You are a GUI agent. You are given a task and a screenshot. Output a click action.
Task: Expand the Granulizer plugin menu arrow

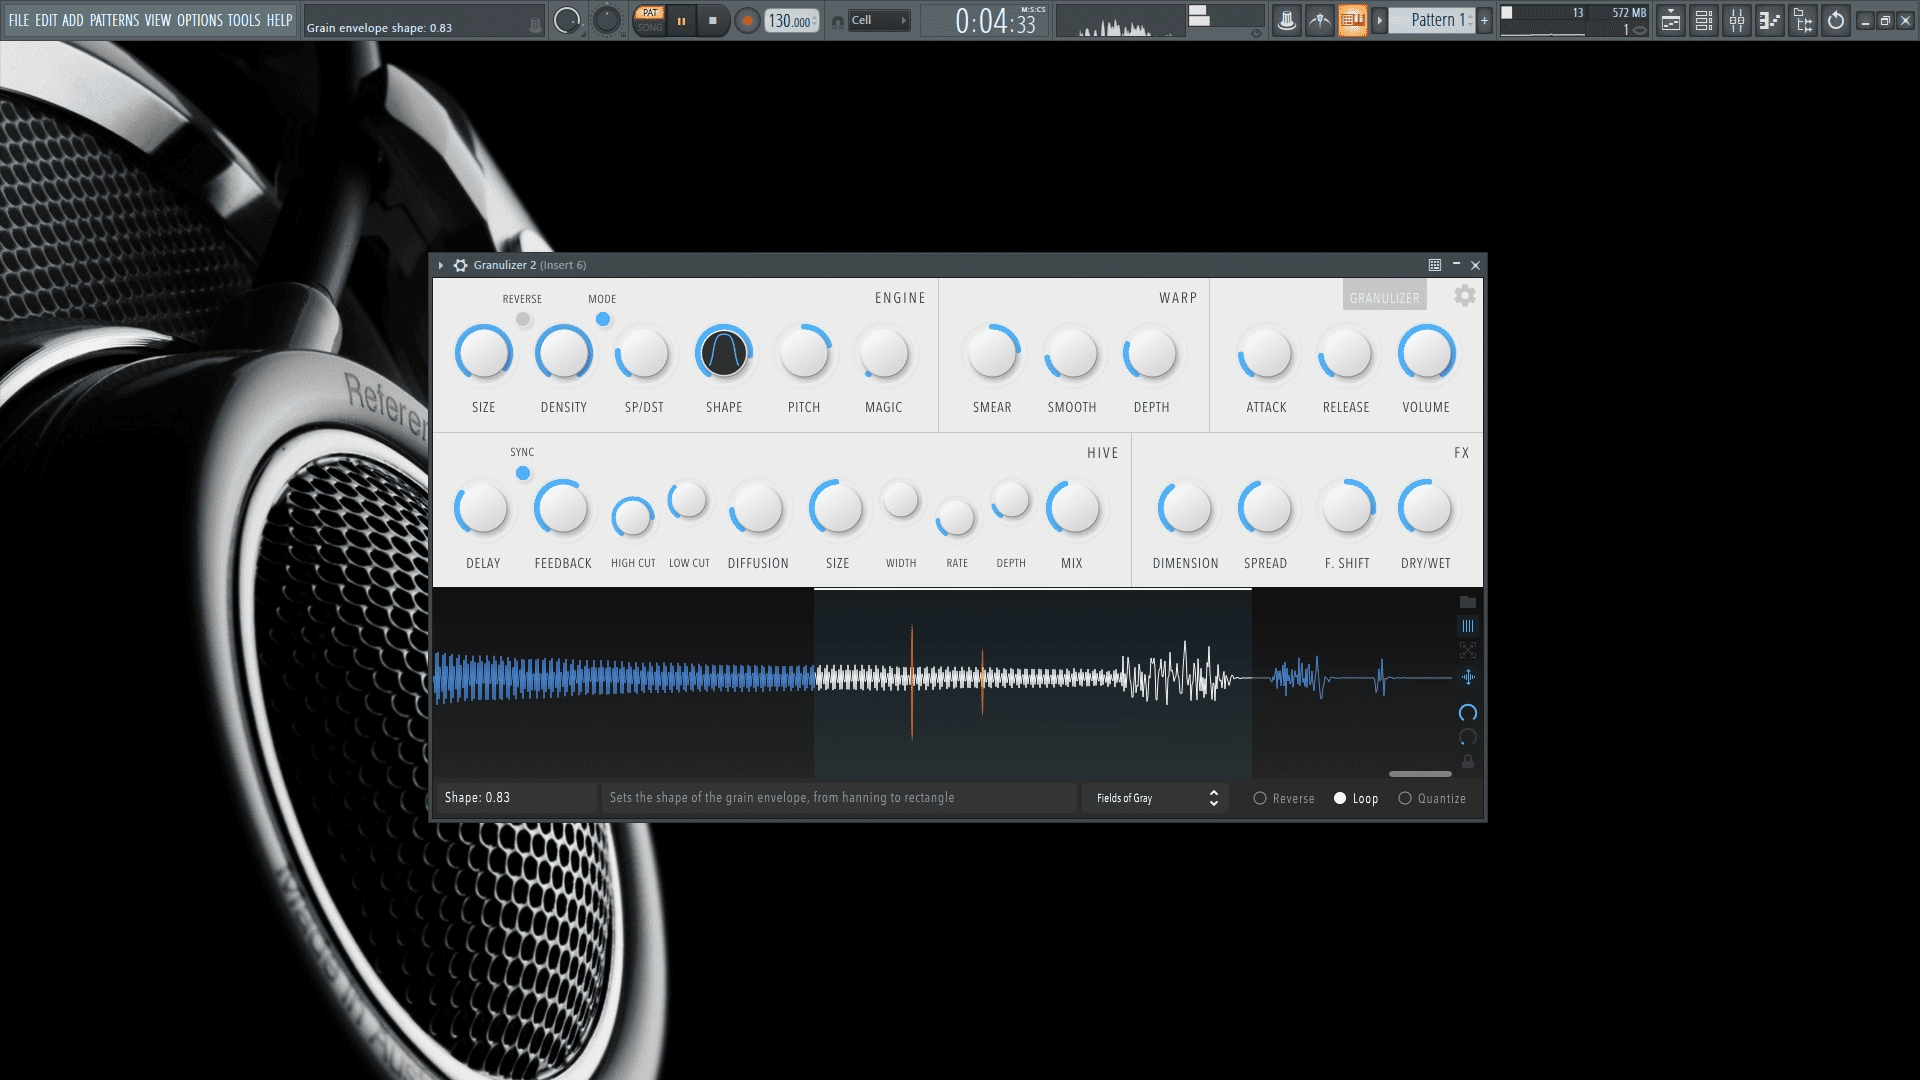tap(440, 265)
